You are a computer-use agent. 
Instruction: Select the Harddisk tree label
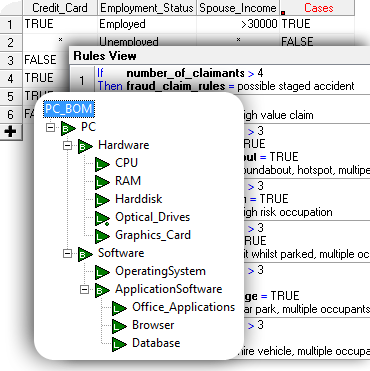pyautogui.click(x=139, y=199)
